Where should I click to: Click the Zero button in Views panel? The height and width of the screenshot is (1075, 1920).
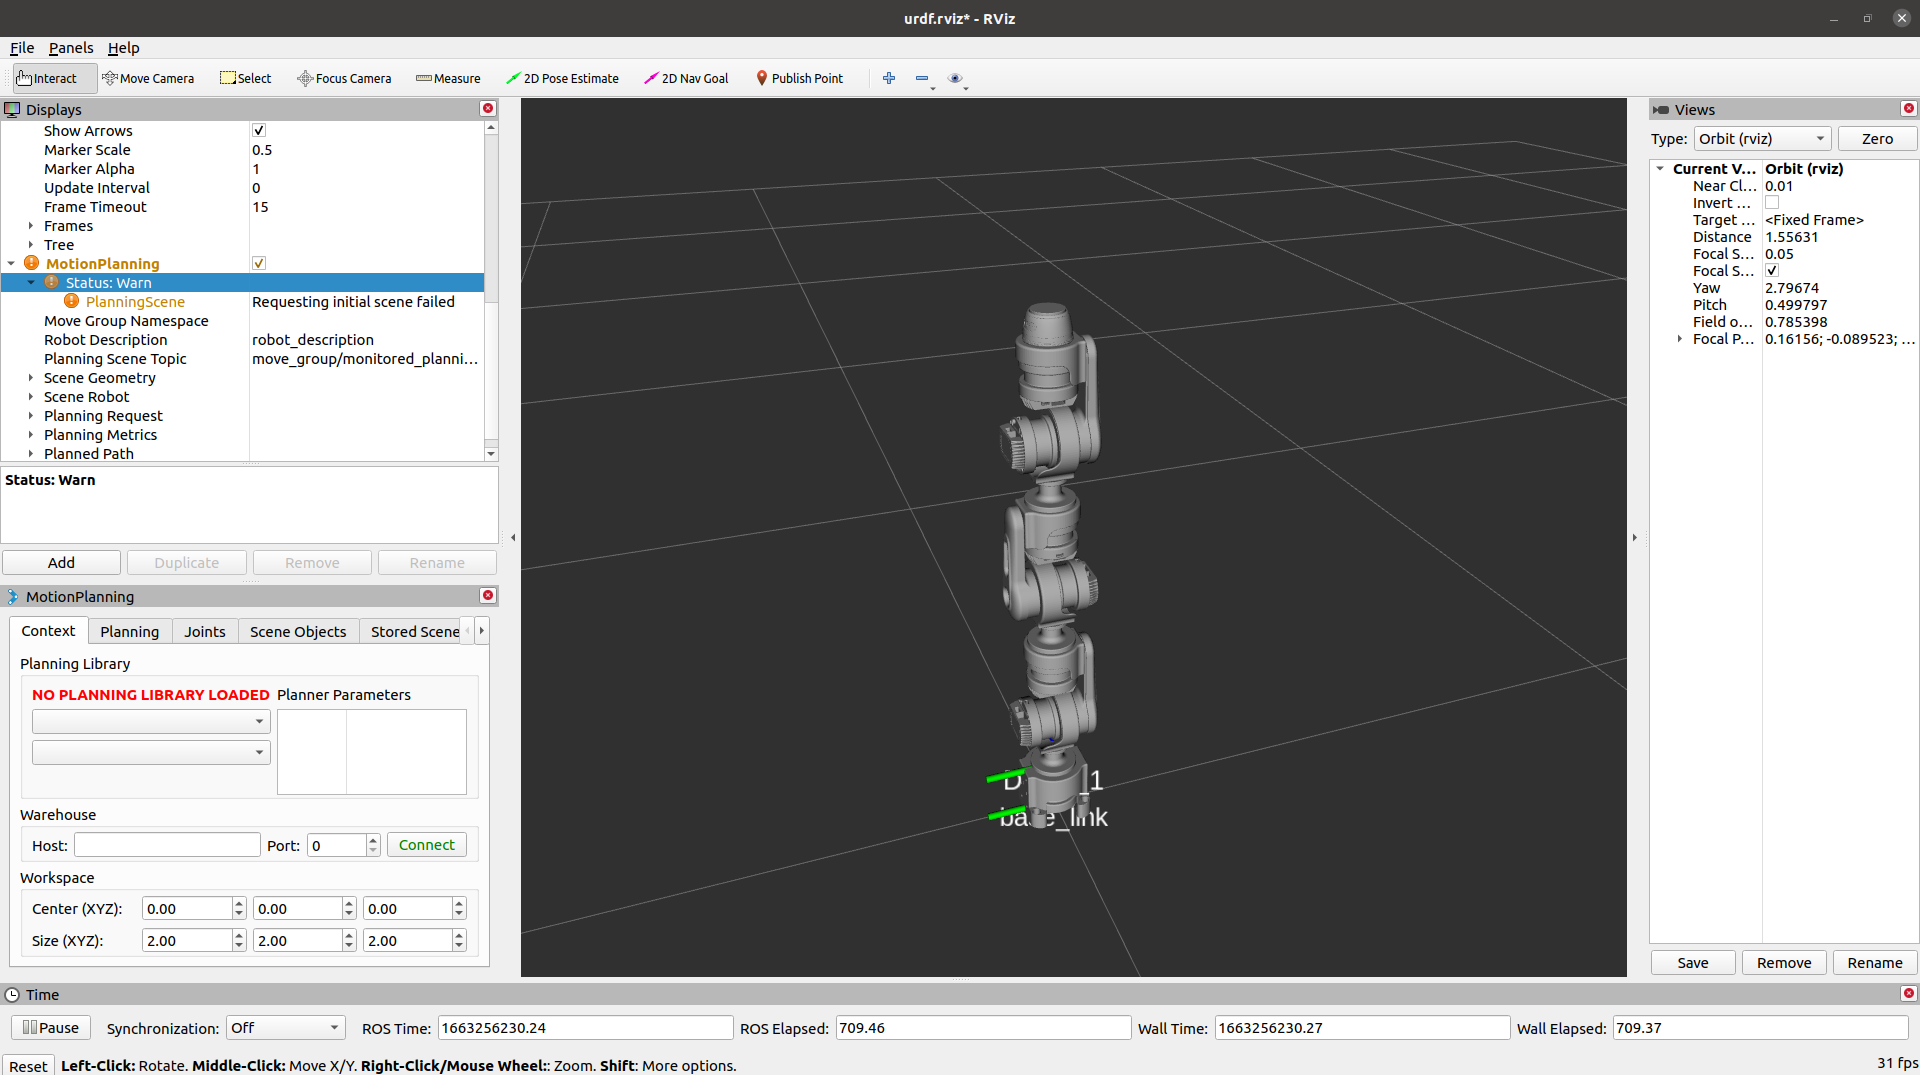pos(1876,138)
